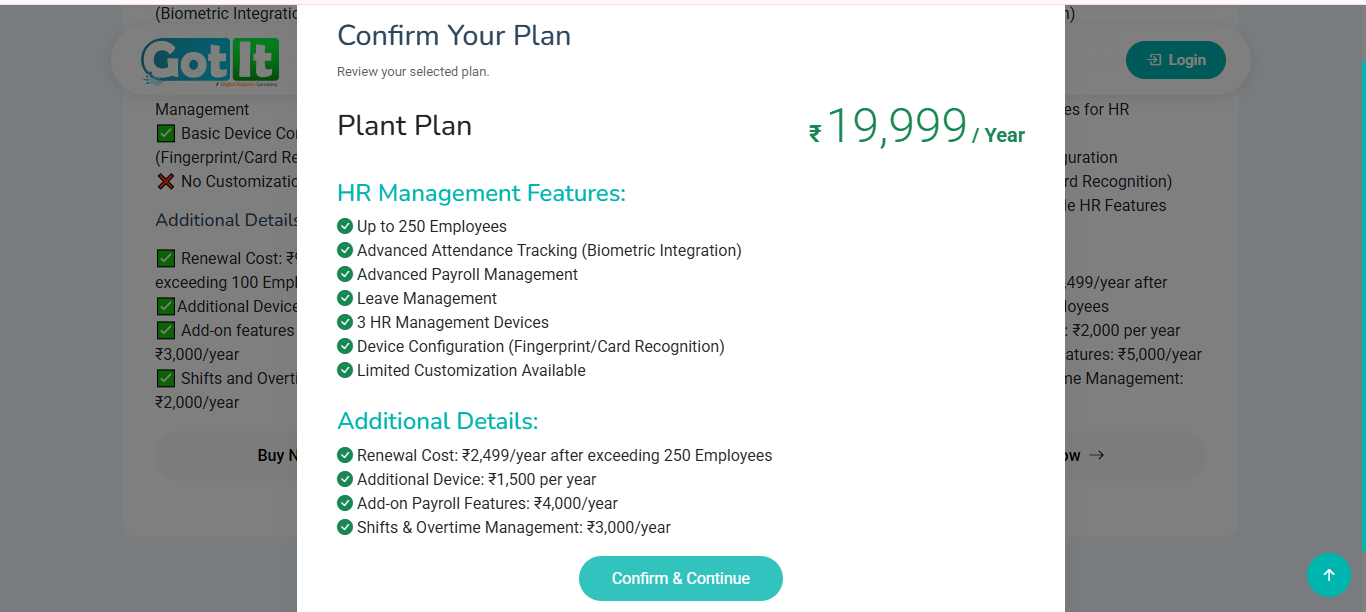Click the check icon beside Leave Management

pos(345,298)
